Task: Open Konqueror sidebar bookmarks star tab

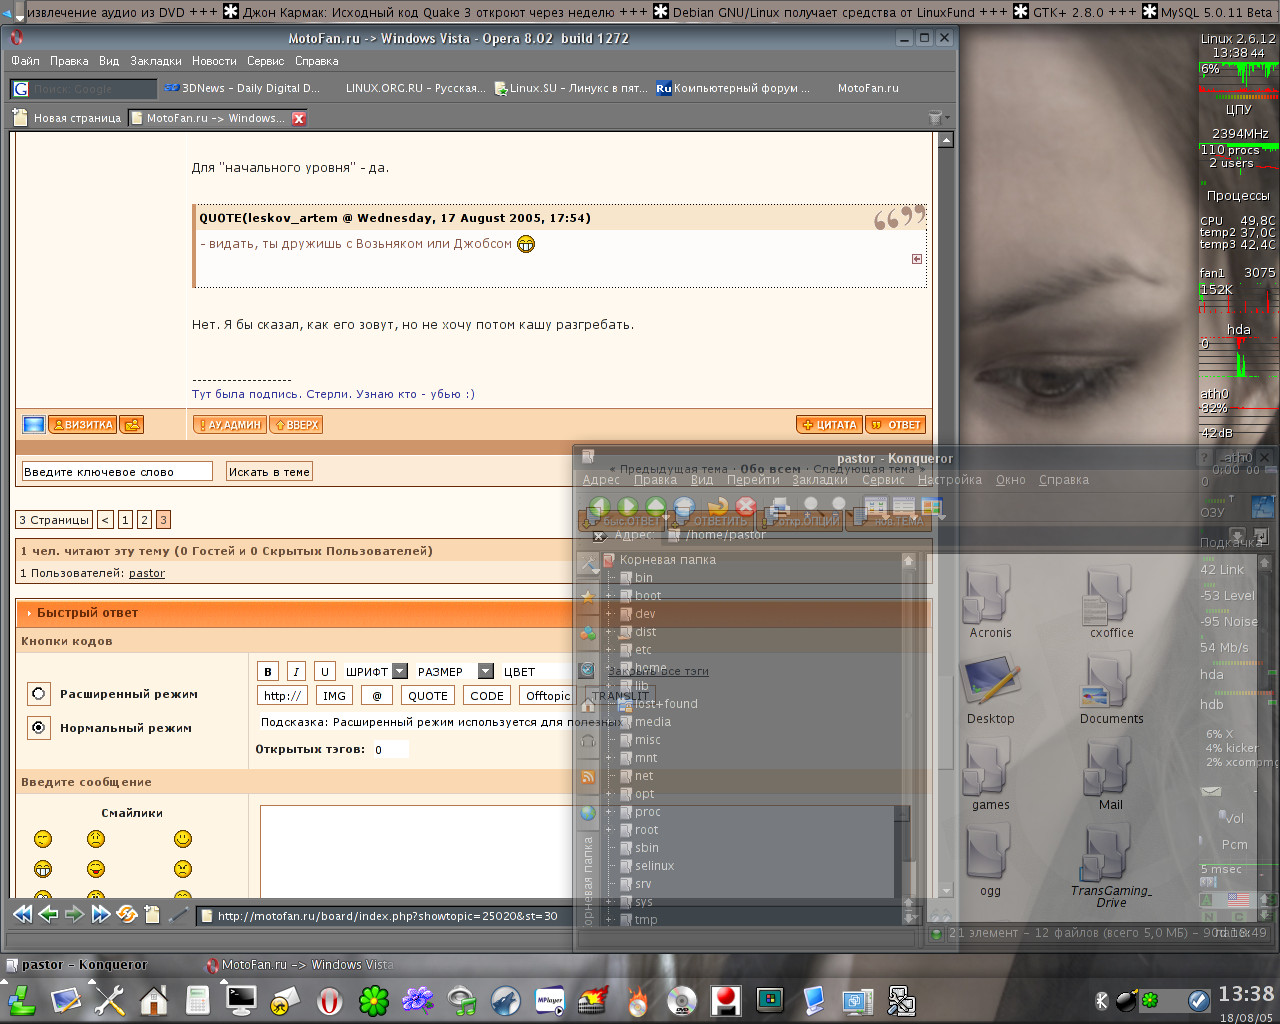Action: [588, 597]
